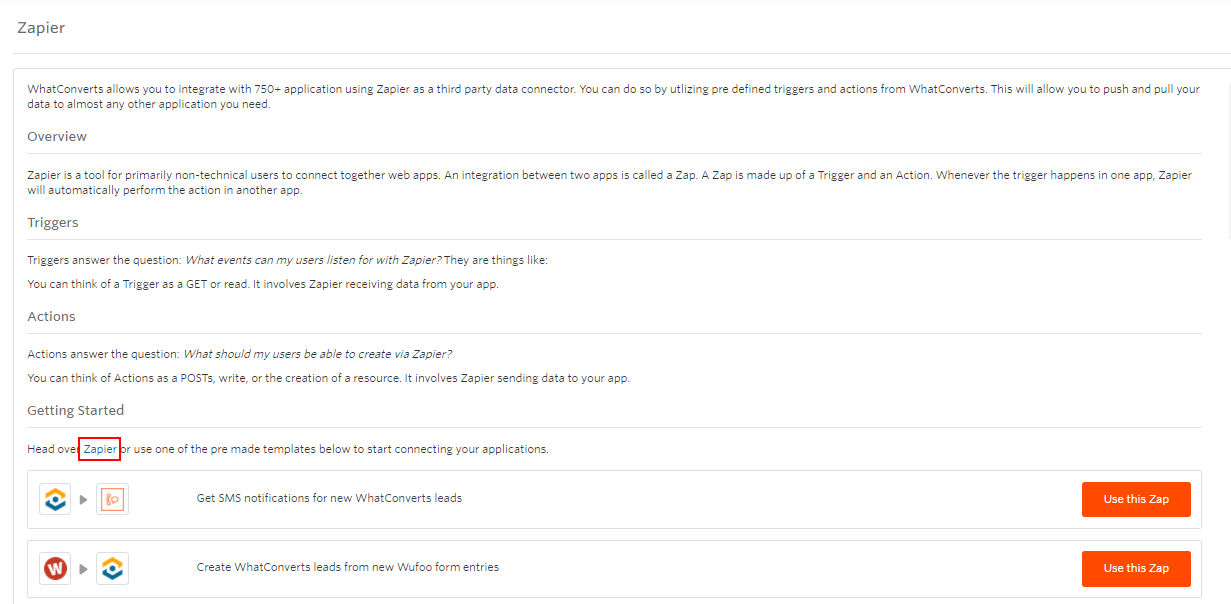
Task: Use the Wufoo form entries Zap
Action: (x=1136, y=568)
